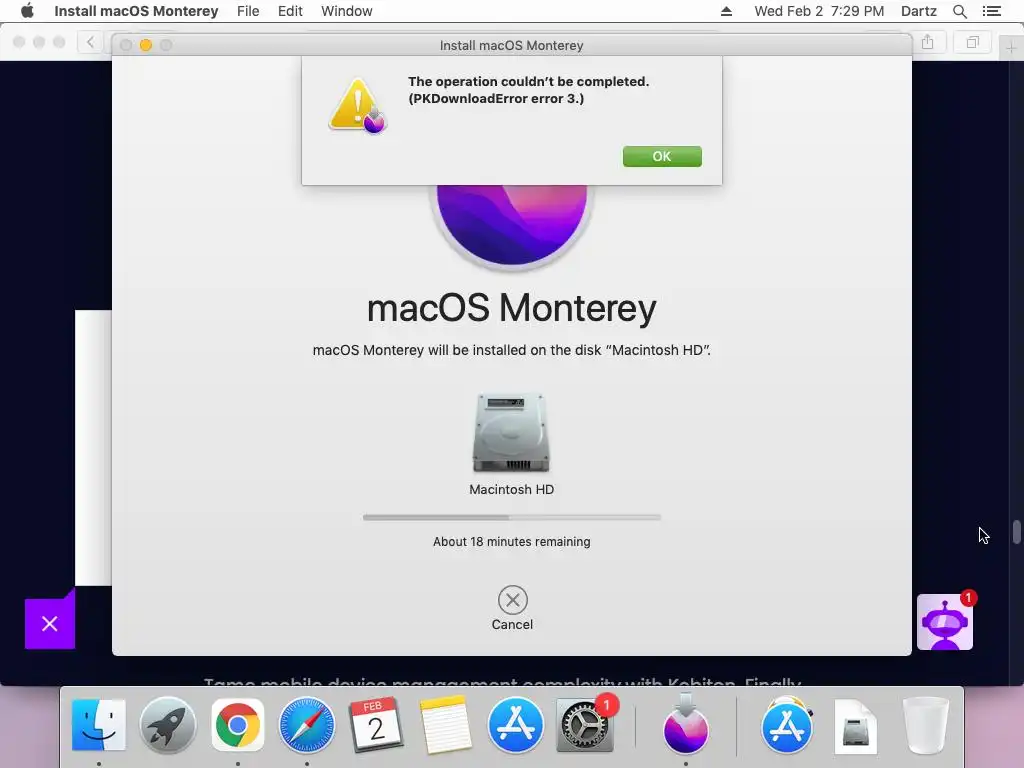Click the warning icon in the error dialog
The width and height of the screenshot is (1024, 768).
[x=358, y=105]
